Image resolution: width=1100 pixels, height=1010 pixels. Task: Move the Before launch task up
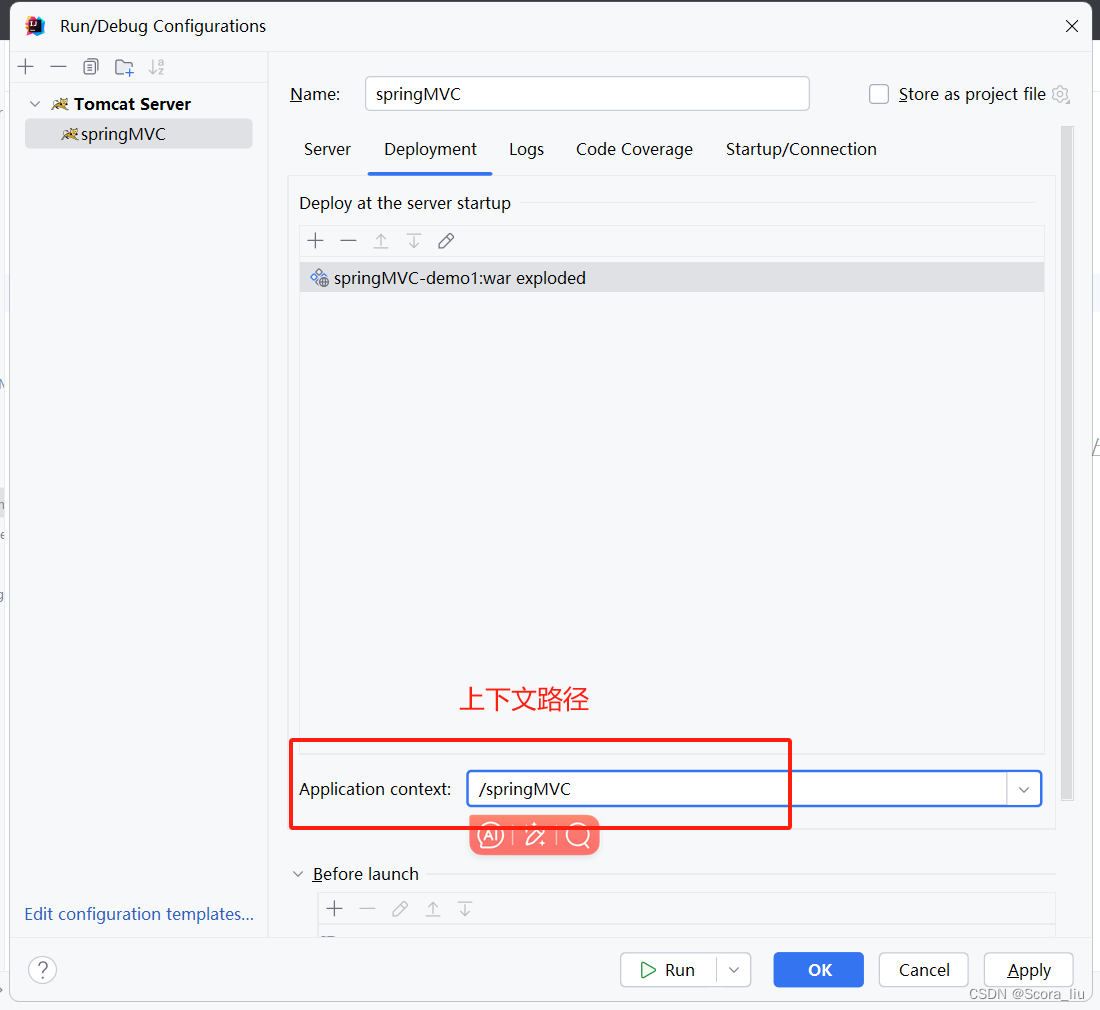(433, 909)
